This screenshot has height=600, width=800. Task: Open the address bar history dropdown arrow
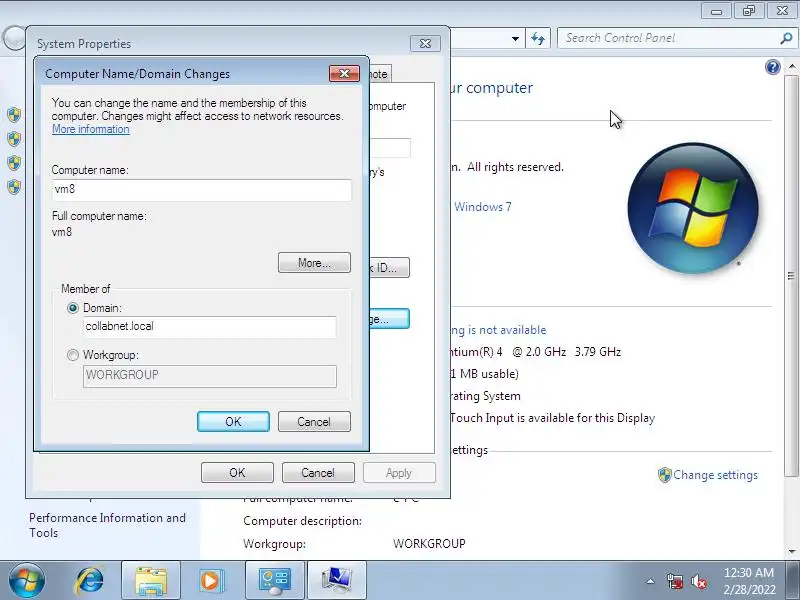[x=515, y=38]
